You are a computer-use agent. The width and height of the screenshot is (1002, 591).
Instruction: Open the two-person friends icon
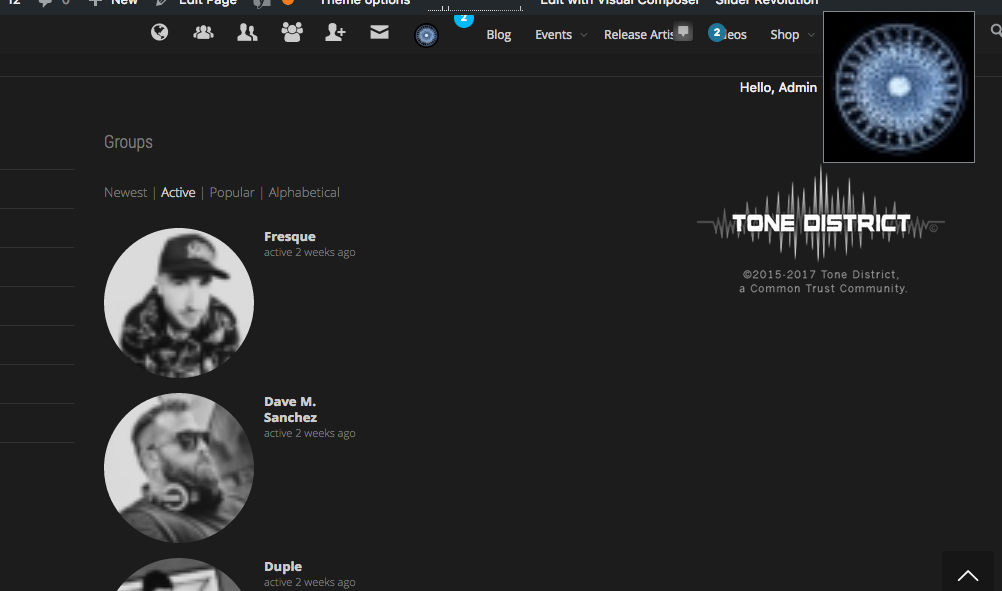coord(247,32)
